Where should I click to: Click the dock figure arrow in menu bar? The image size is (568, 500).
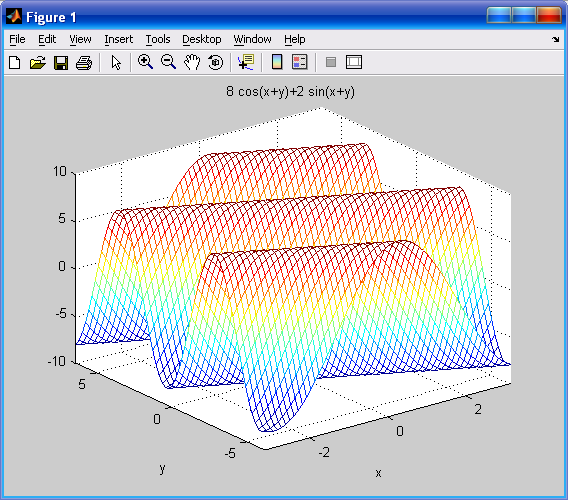[x=556, y=39]
